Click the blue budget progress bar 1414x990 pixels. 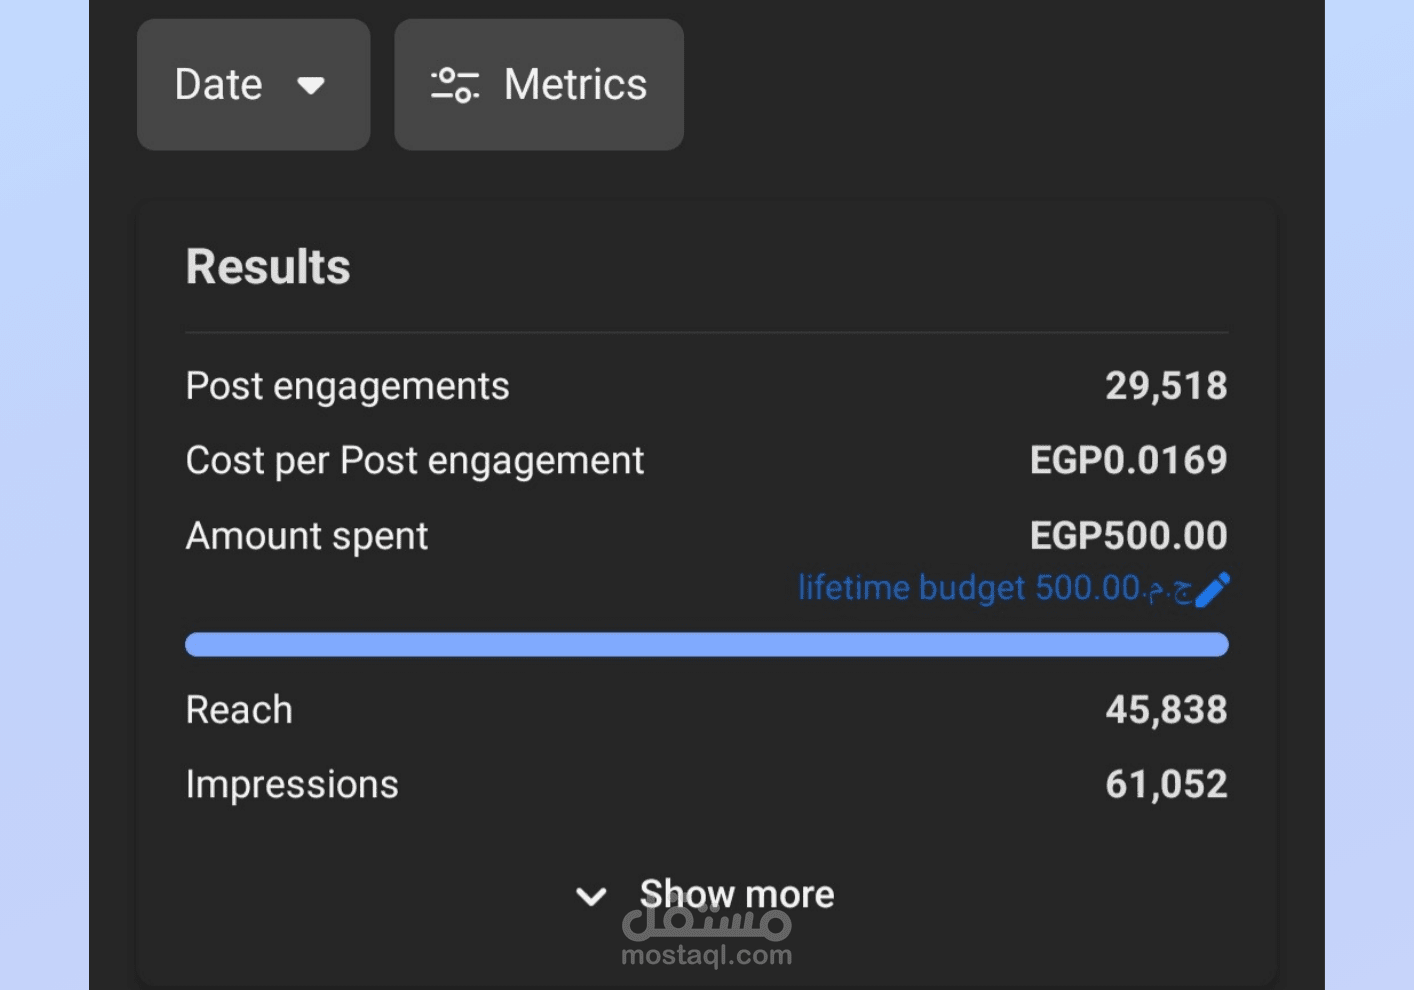point(706,645)
